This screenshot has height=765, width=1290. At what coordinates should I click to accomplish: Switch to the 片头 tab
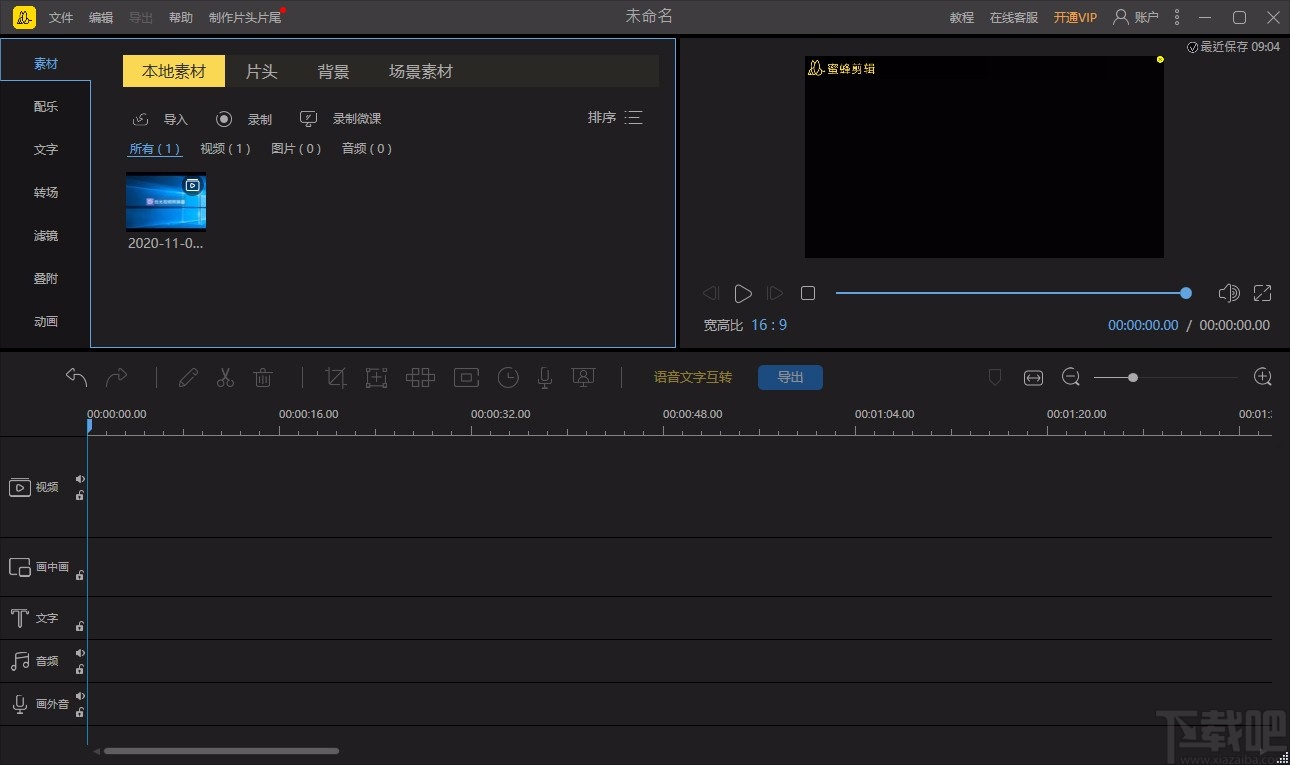[x=261, y=72]
